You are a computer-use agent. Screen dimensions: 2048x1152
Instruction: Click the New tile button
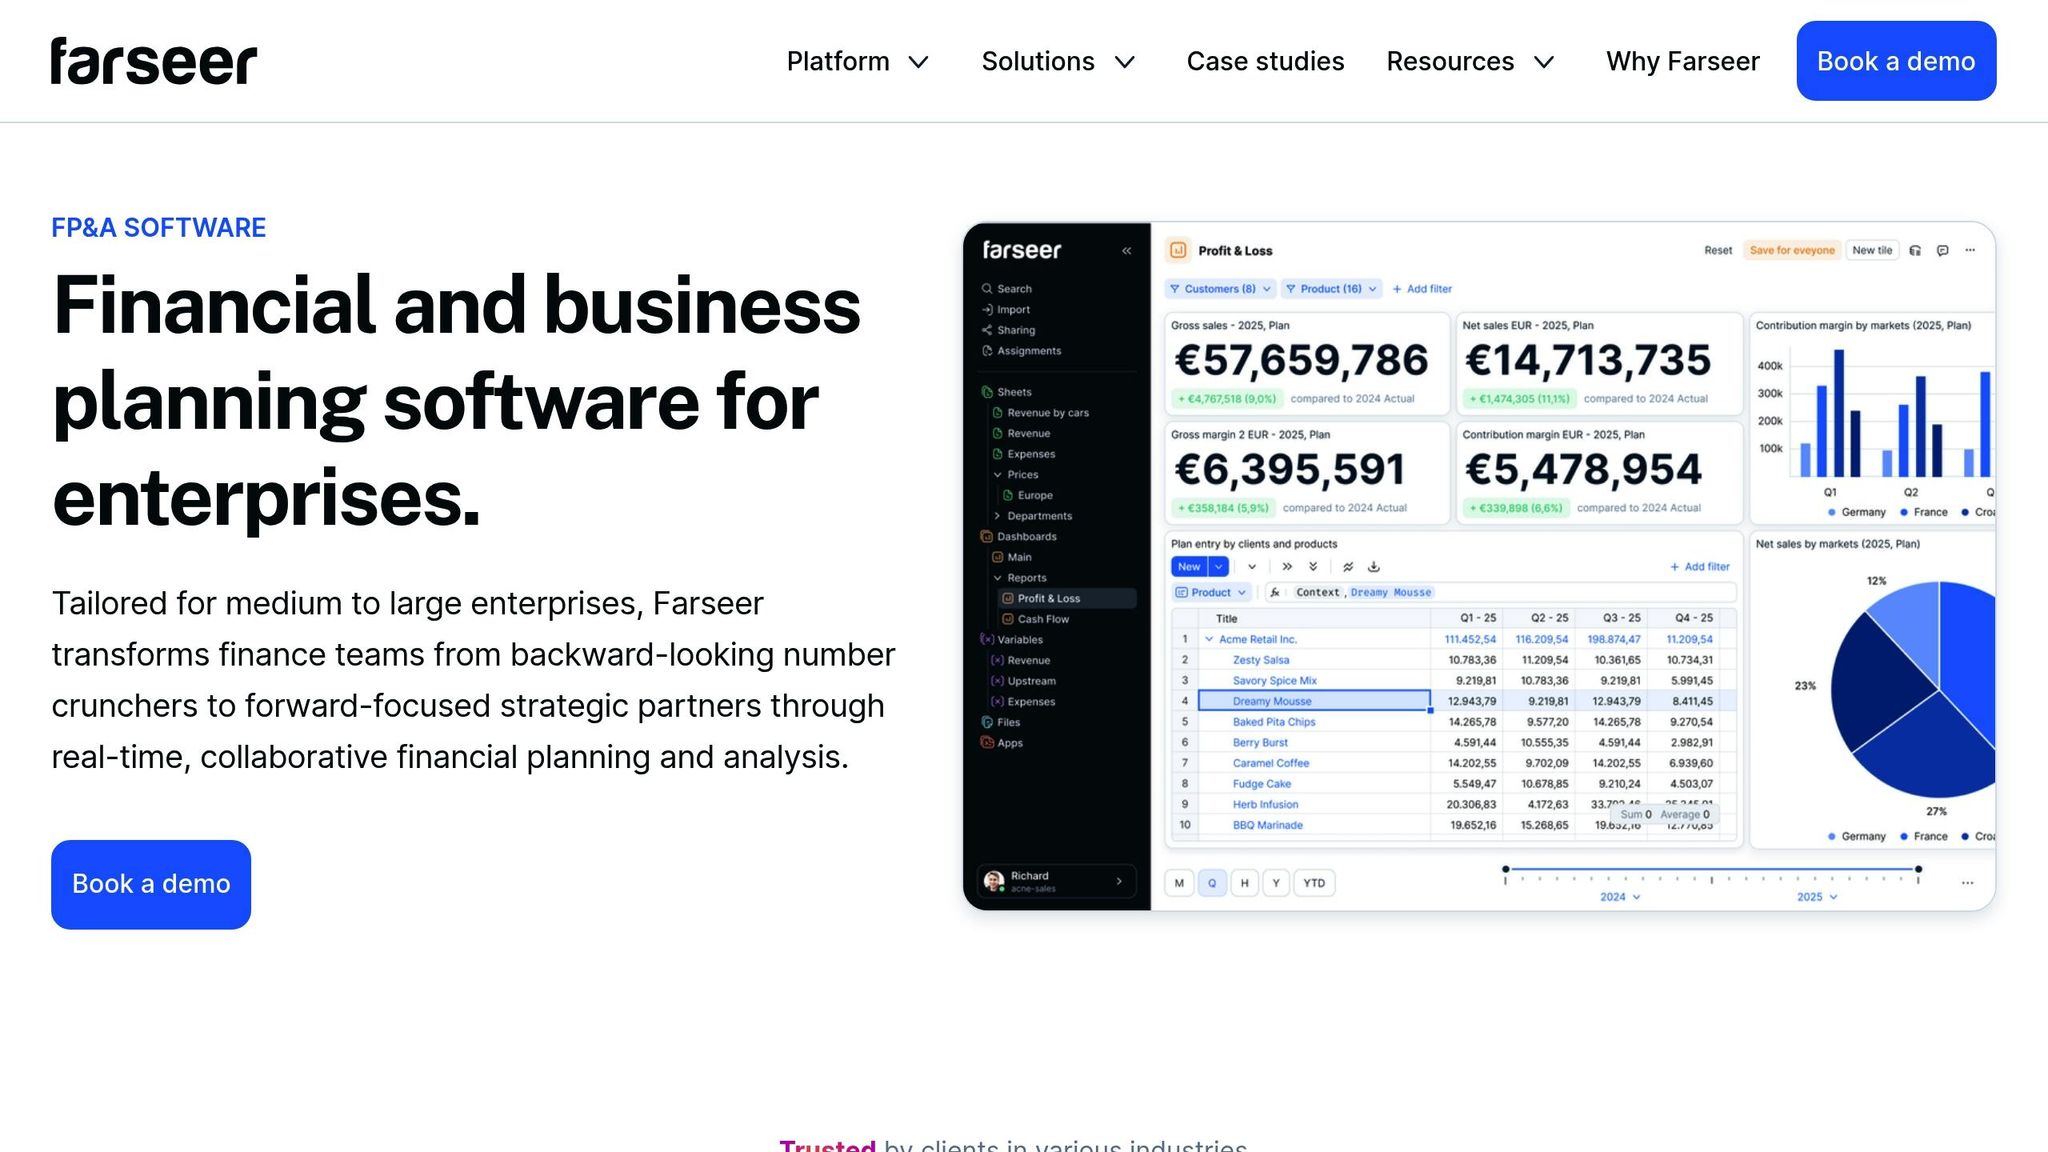(1872, 250)
